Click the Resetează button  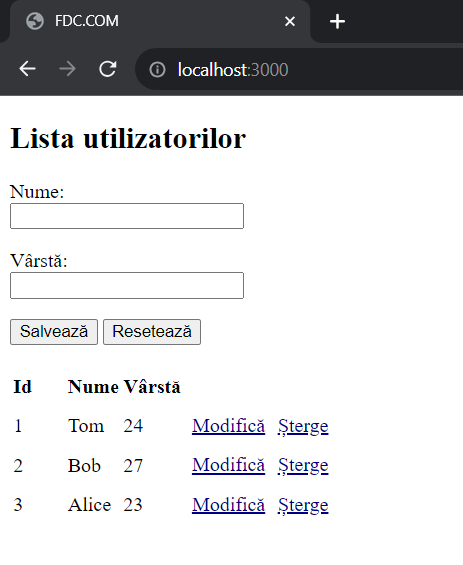coord(152,332)
